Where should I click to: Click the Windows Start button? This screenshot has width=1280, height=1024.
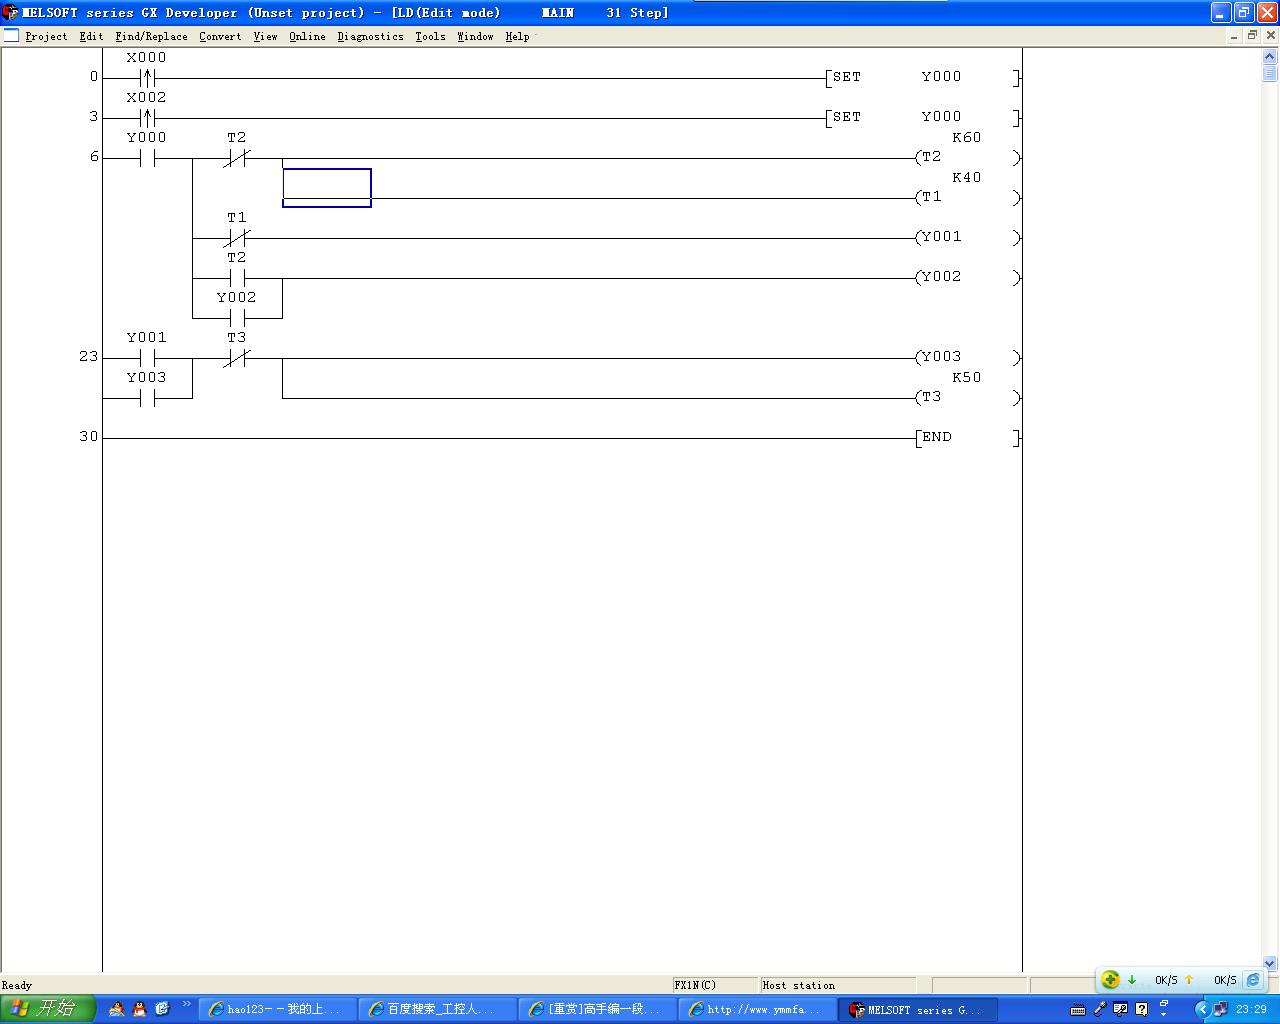tap(47, 1008)
